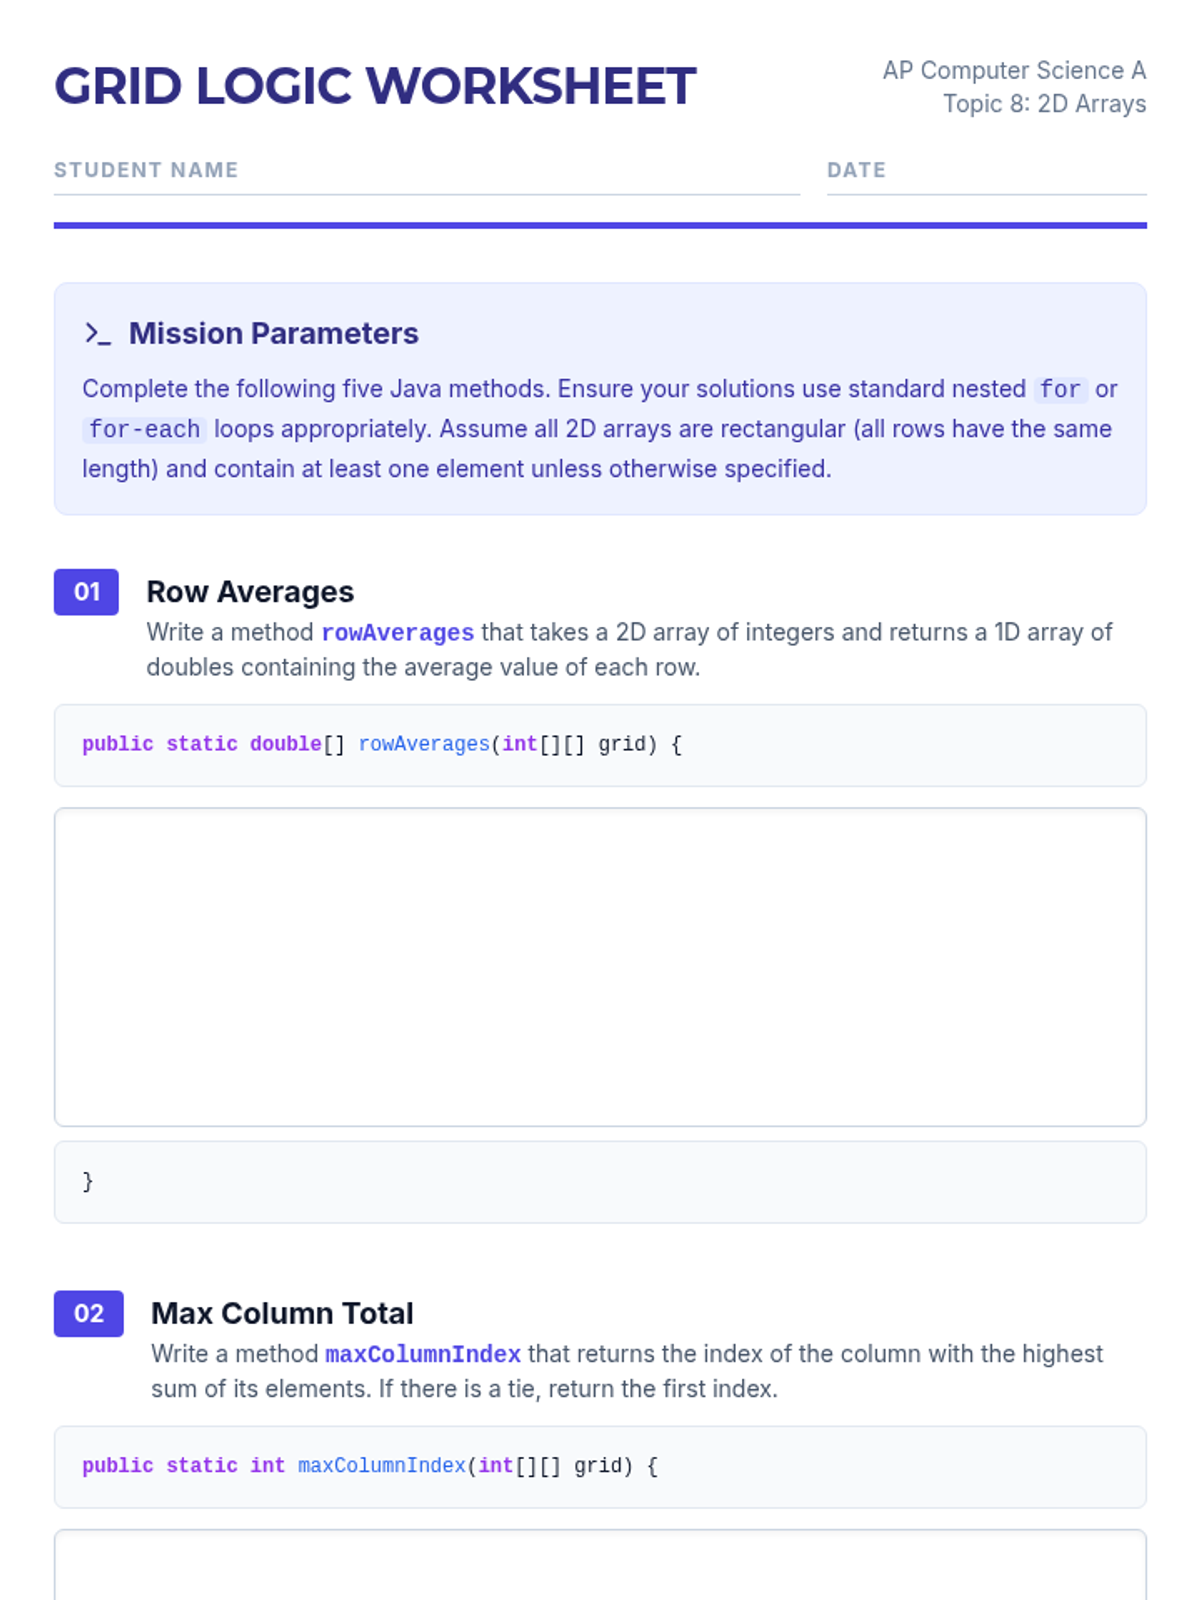Click the inline 'for' code tag
Screen dimensions: 1200x1600
1060,389
